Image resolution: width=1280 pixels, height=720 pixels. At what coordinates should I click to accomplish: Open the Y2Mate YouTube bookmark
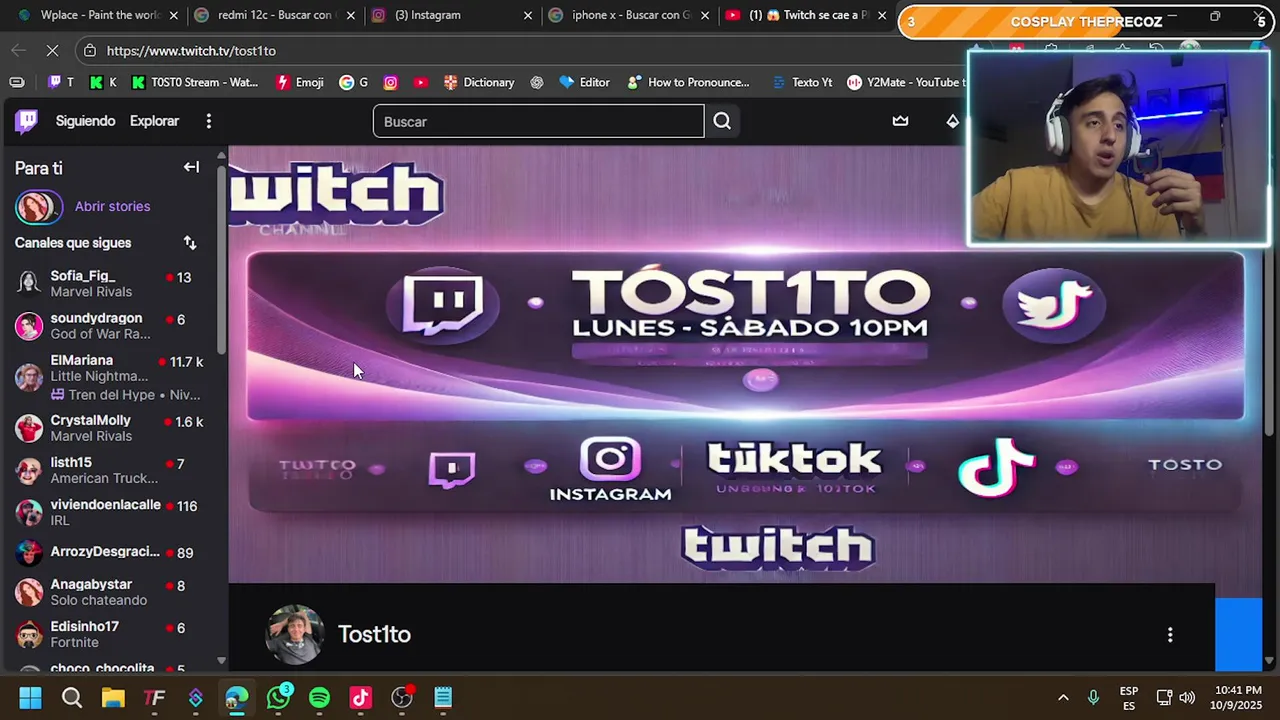pos(906,82)
